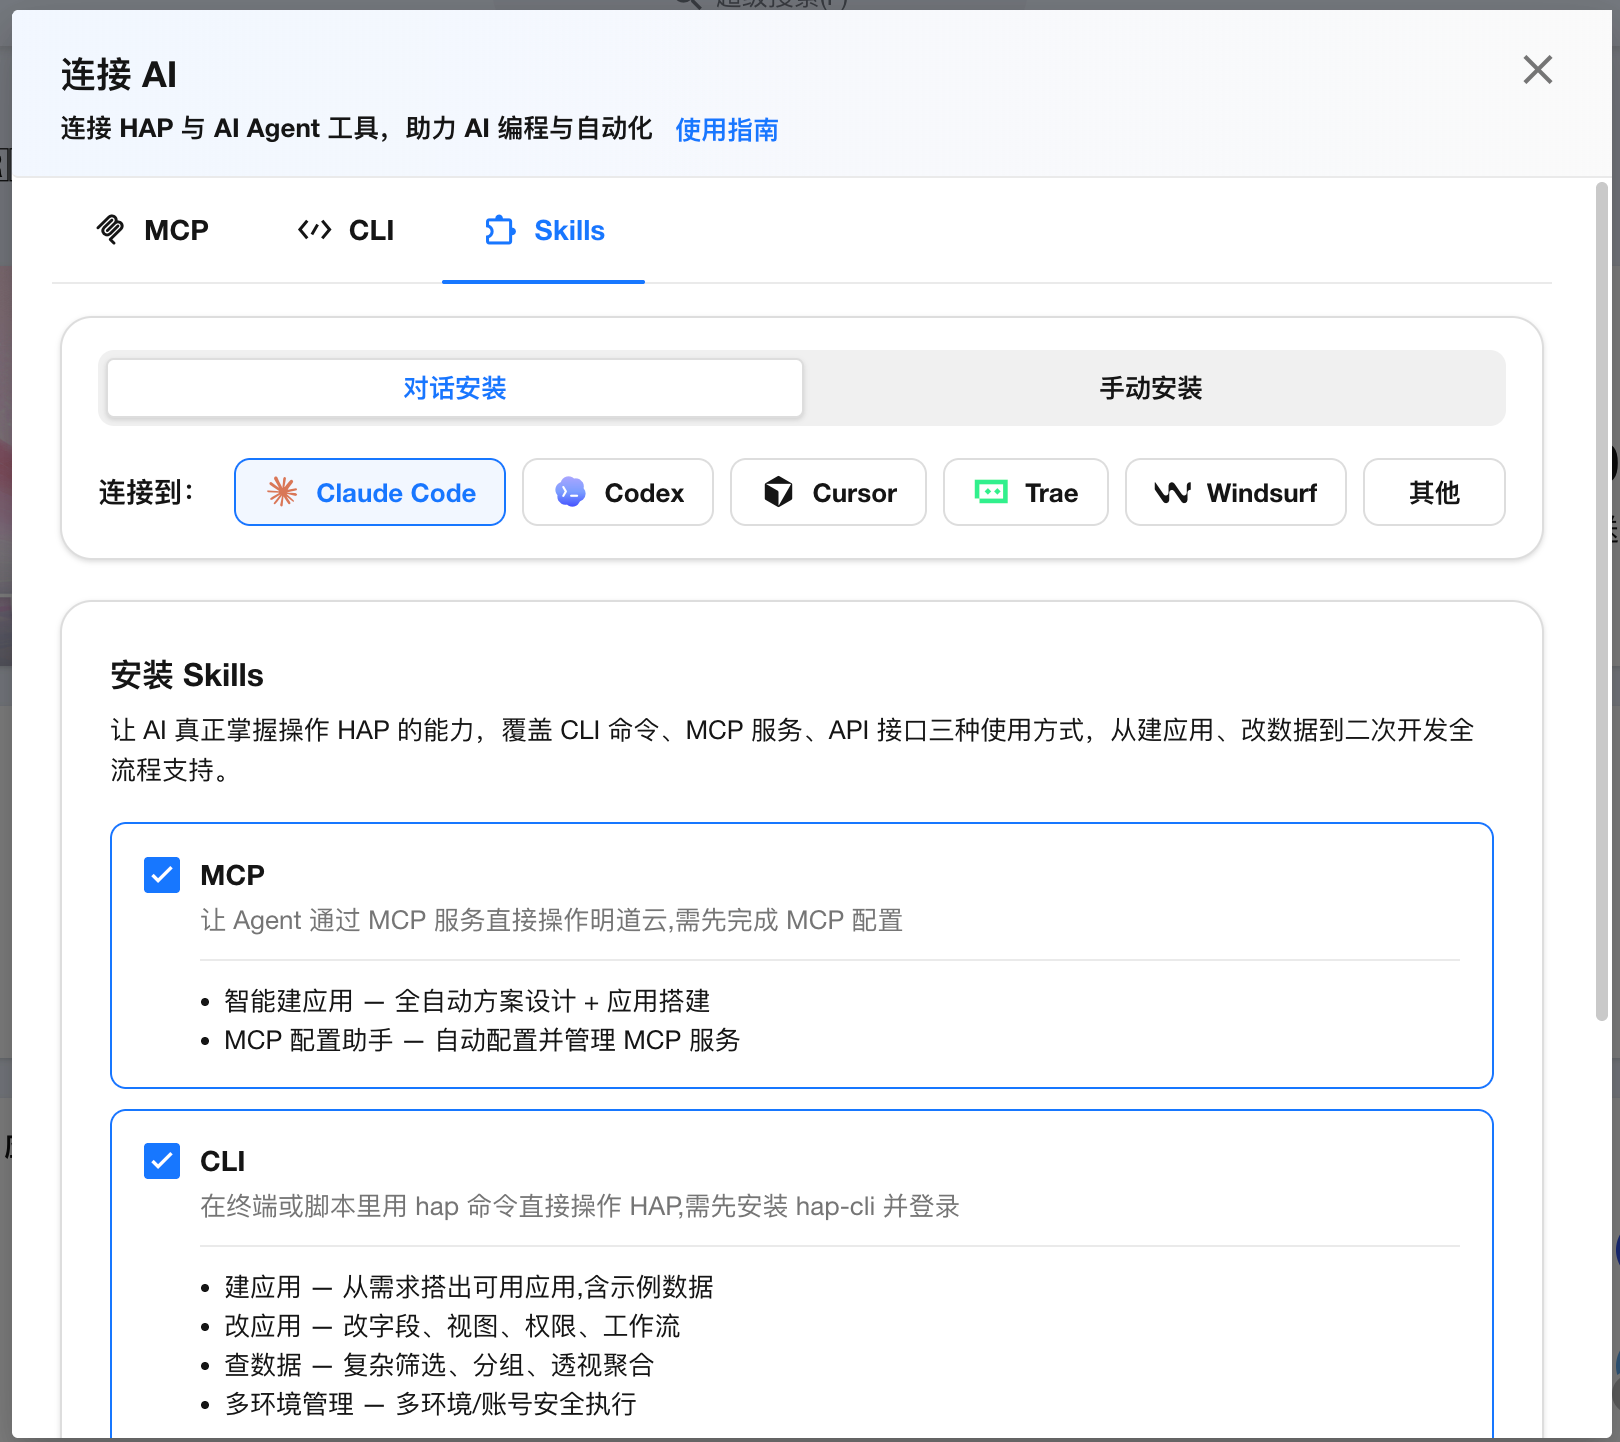Select Claude Code as the target

coord(370,492)
